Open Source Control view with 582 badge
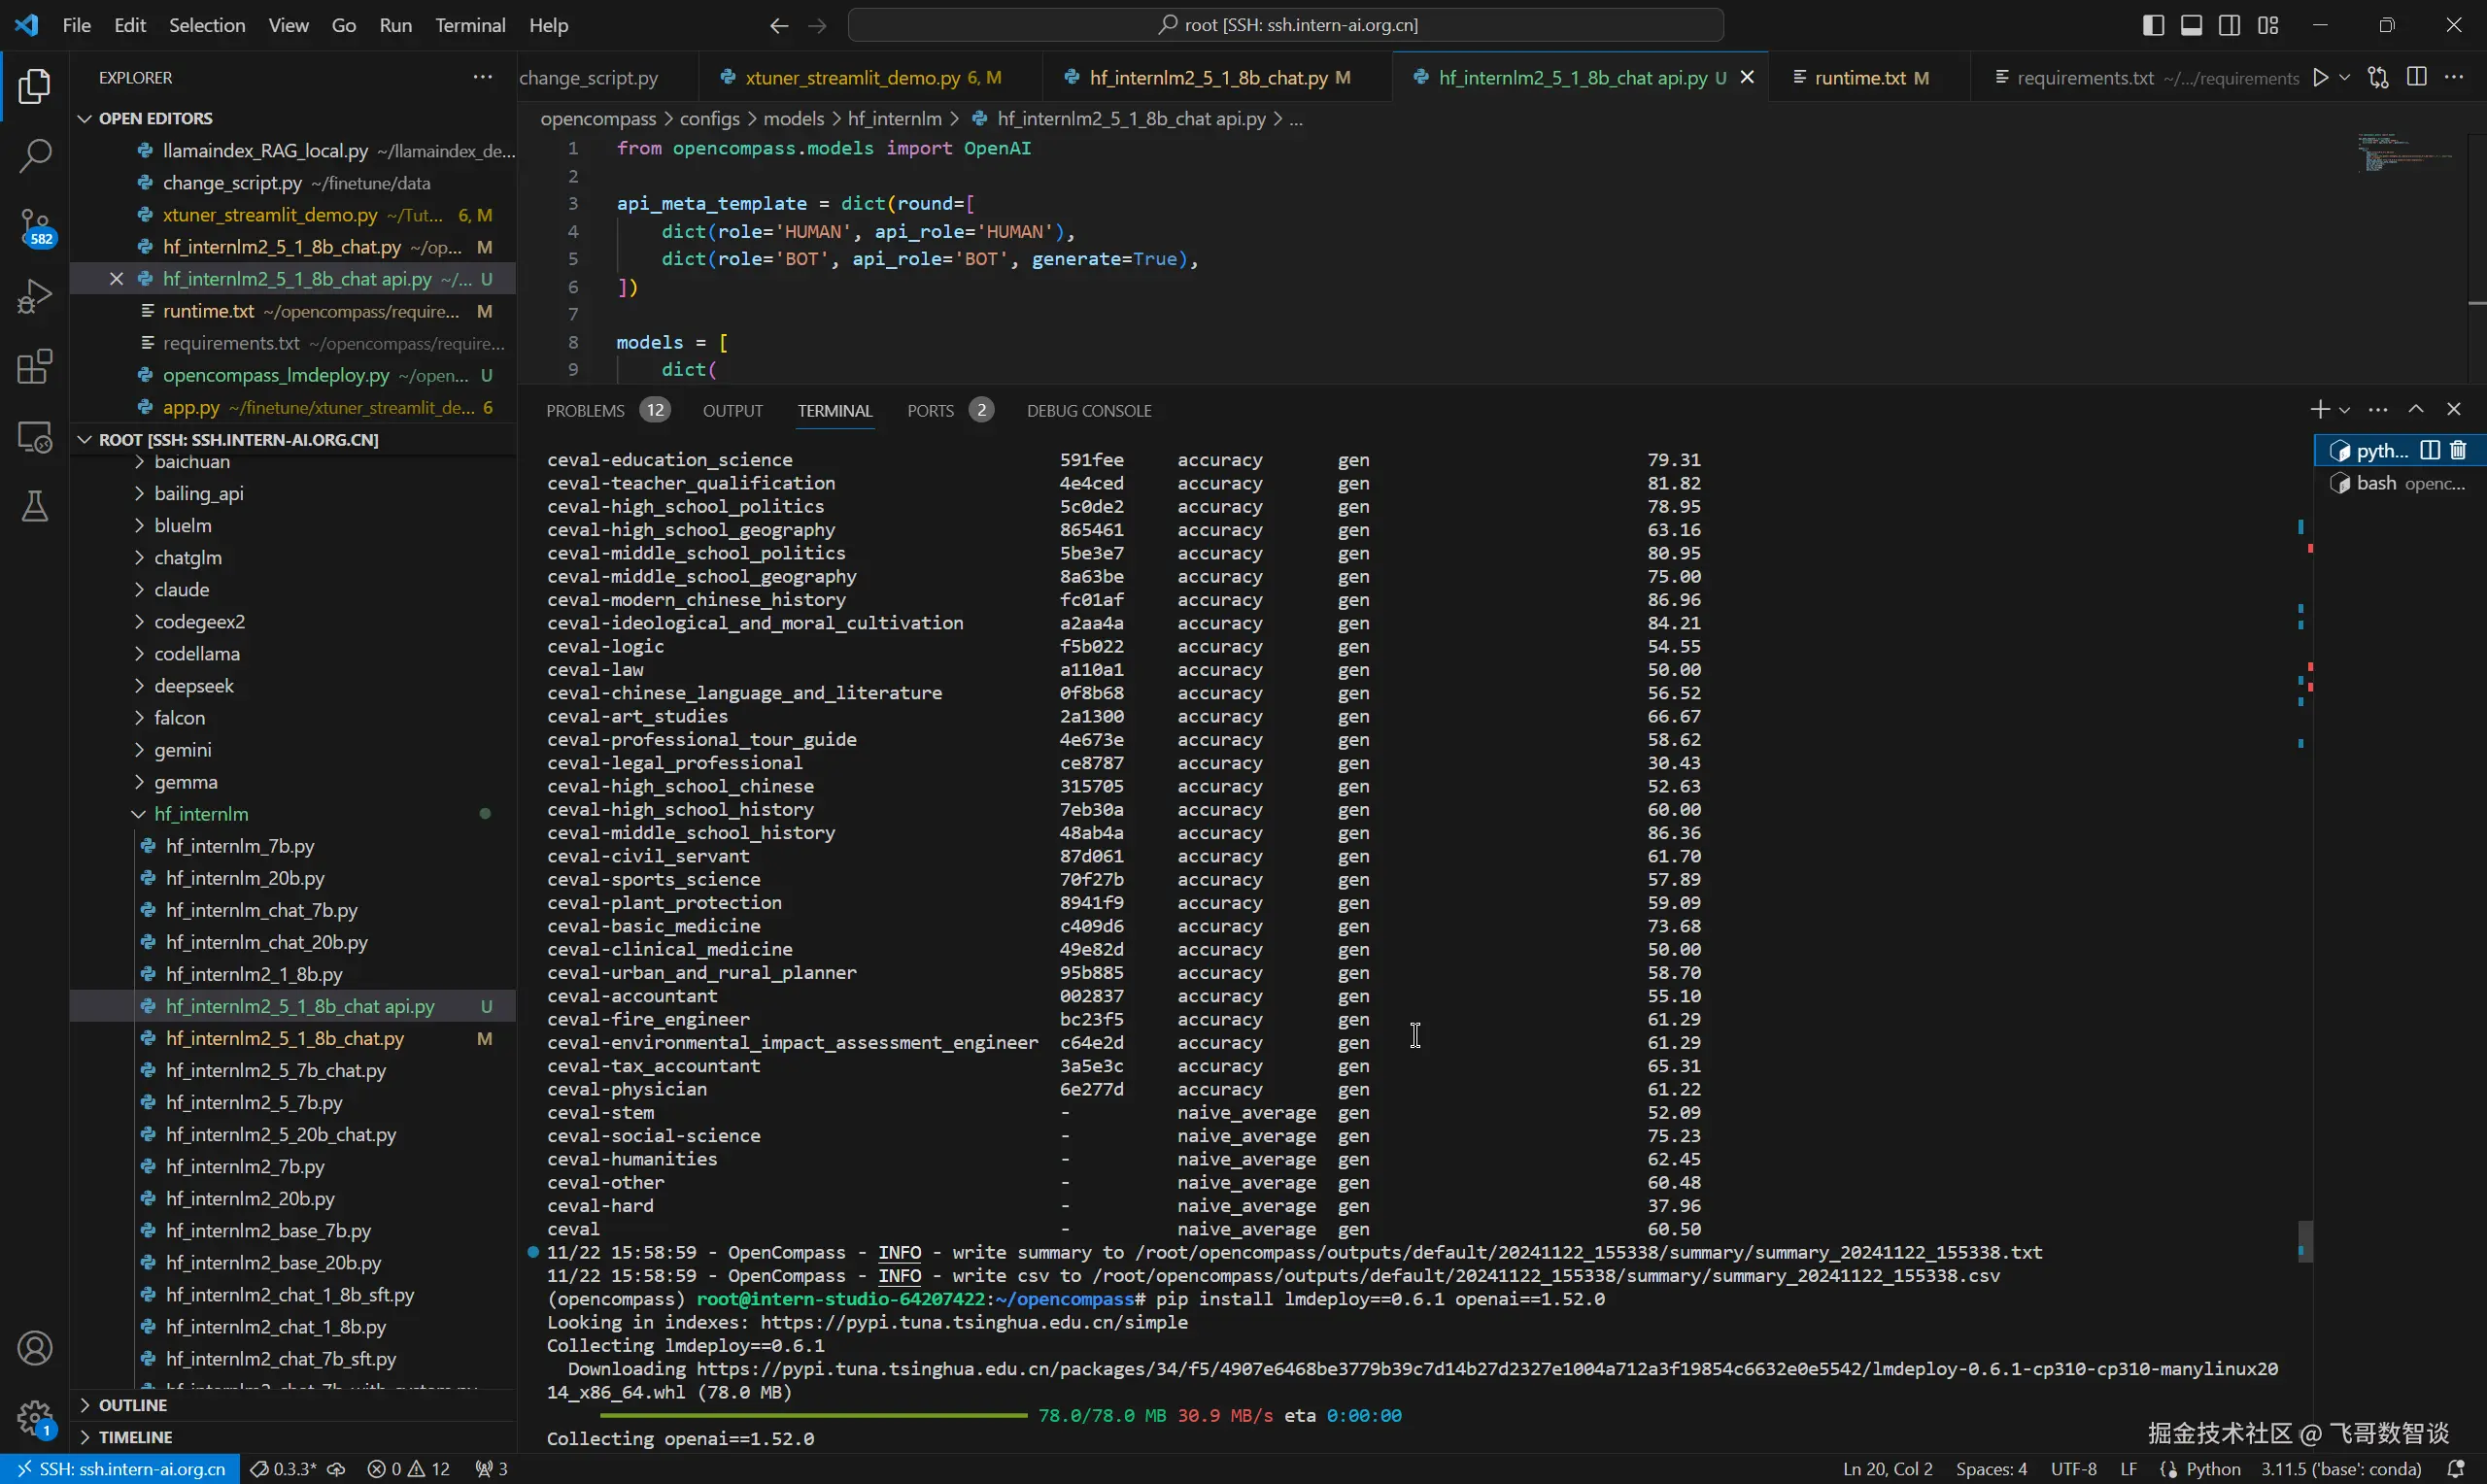The width and height of the screenshot is (2487, 1484). click(35, 226)
